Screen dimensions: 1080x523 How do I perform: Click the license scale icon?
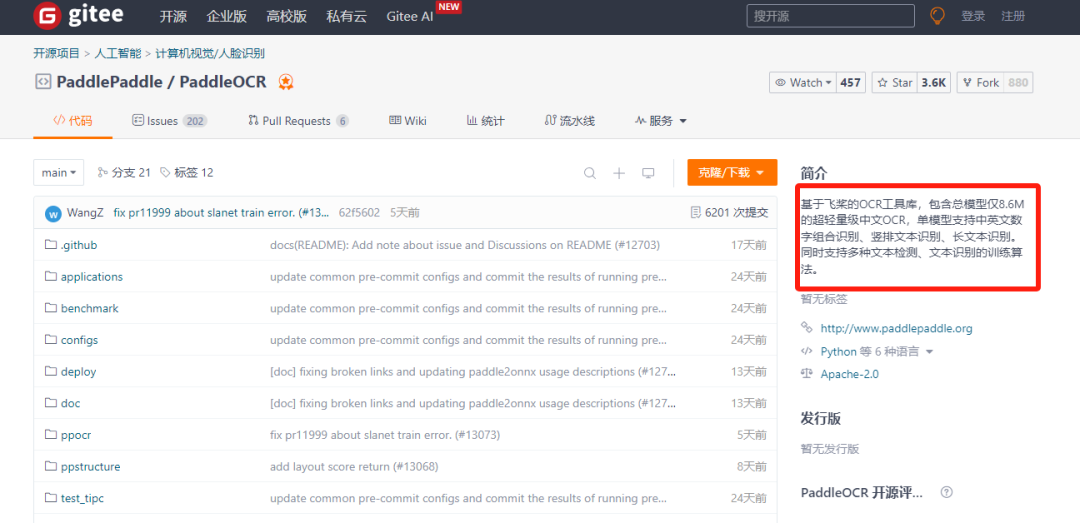pyautogui.click(x=807, y=373)
